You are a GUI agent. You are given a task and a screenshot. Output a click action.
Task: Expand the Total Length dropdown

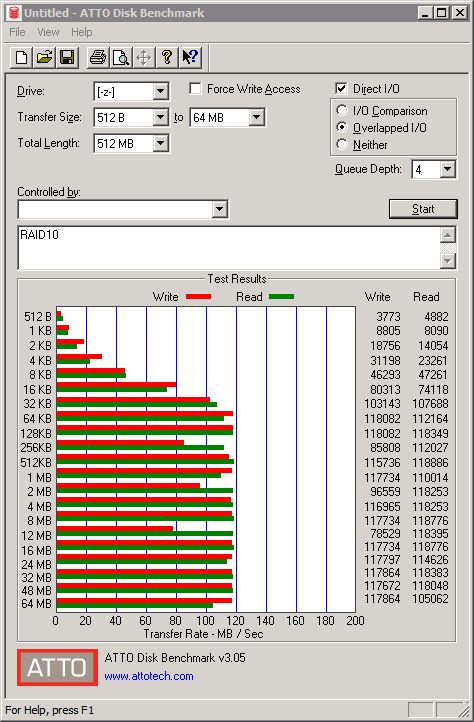click(160, 143)
